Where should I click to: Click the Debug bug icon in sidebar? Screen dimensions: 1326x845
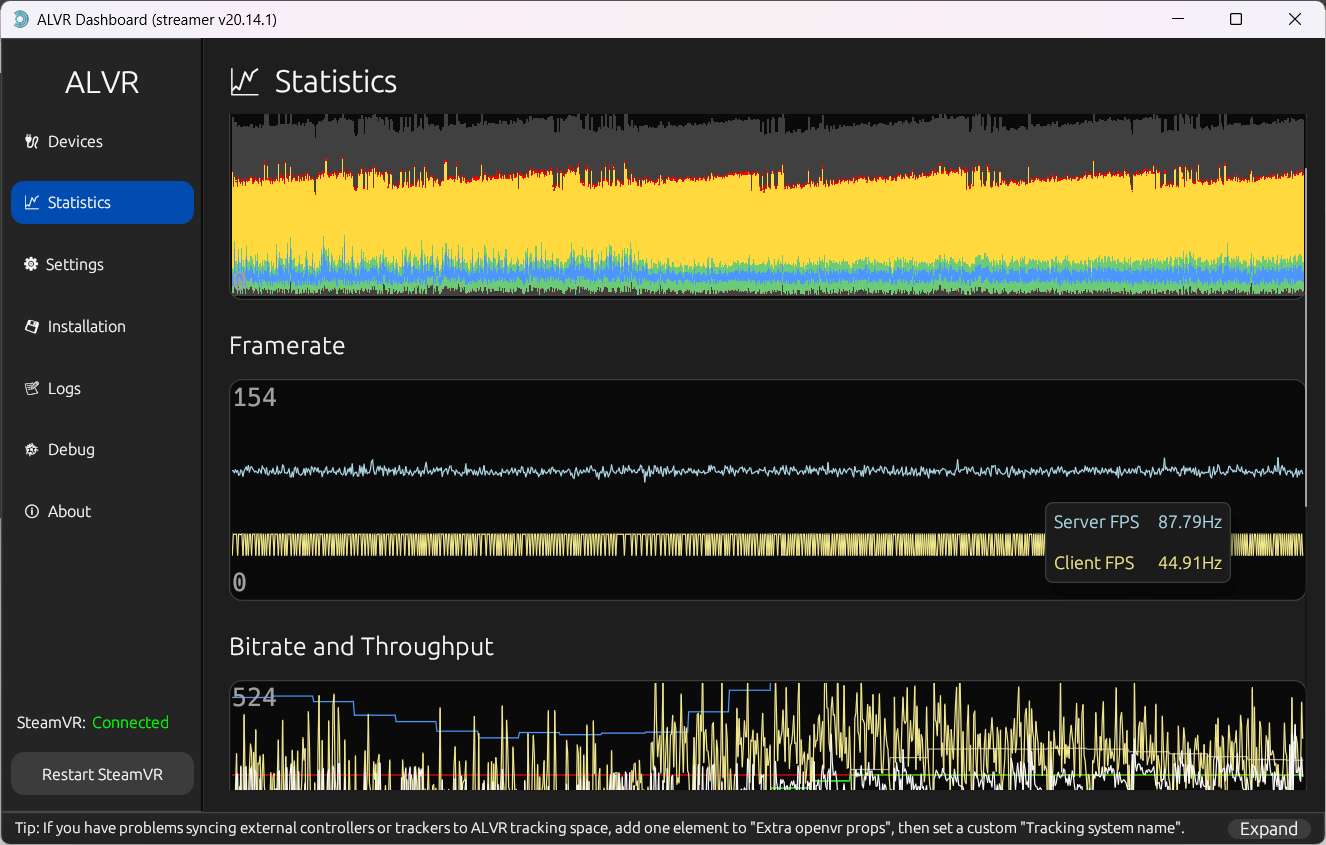31,450
